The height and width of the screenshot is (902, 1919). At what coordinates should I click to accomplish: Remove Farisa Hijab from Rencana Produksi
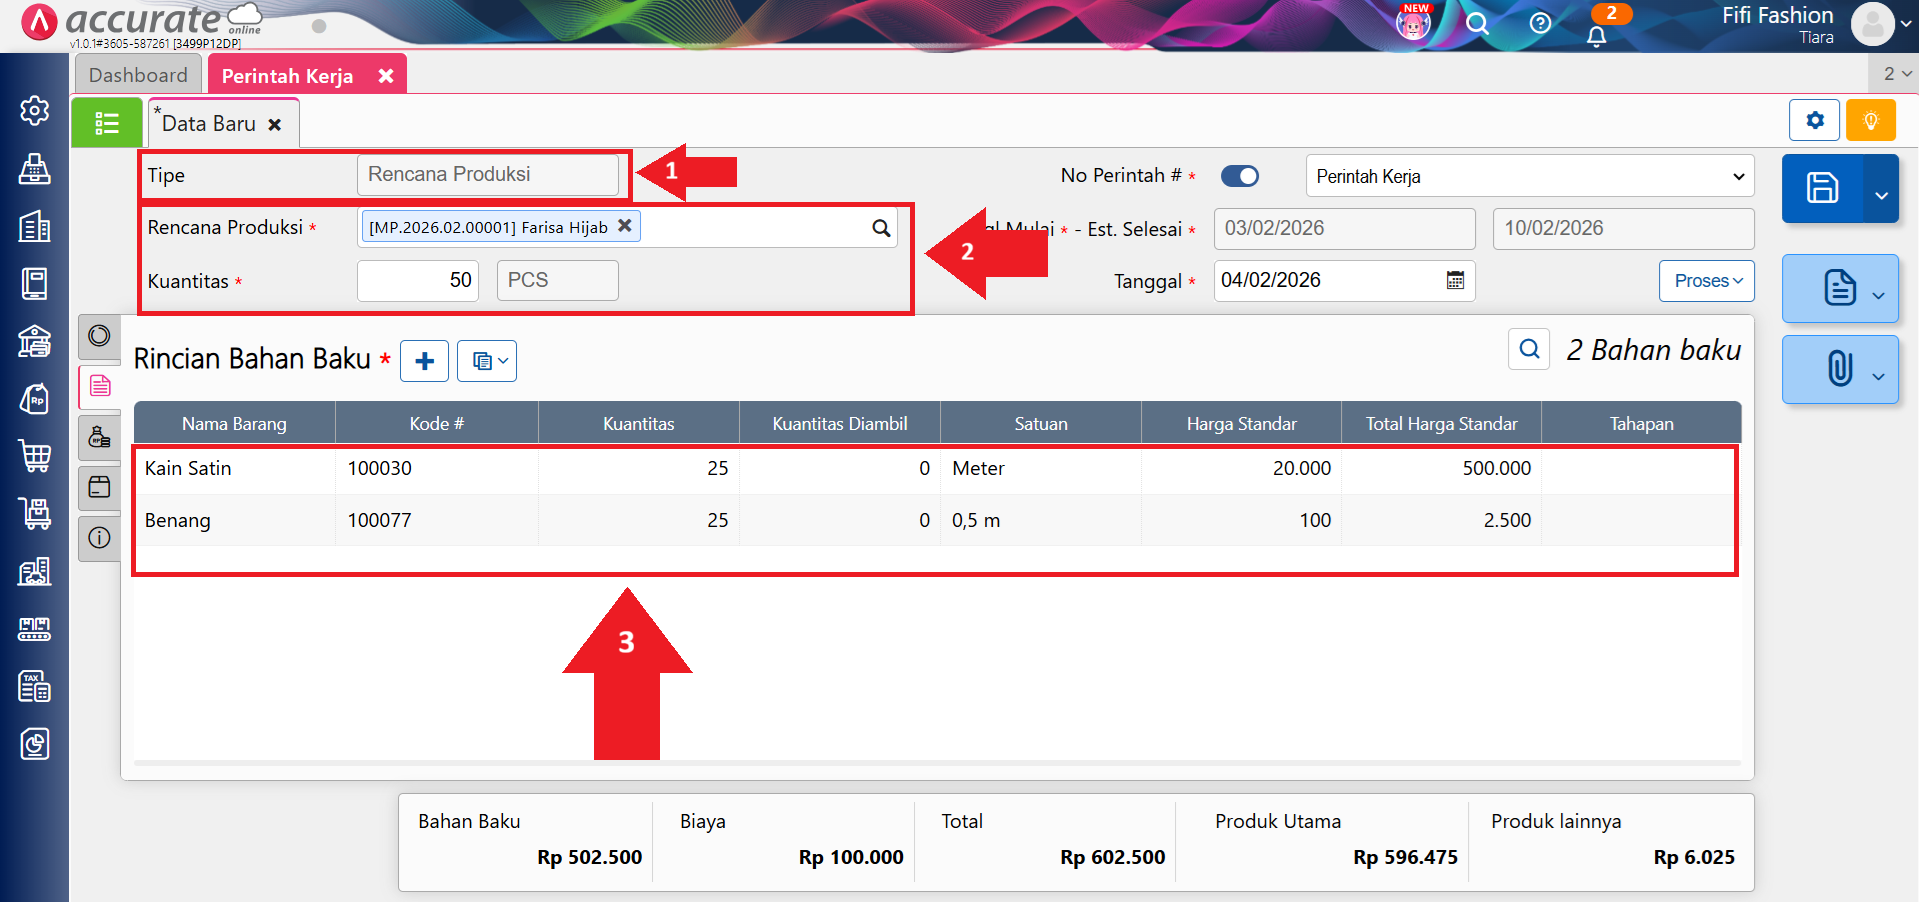point(625,226)
